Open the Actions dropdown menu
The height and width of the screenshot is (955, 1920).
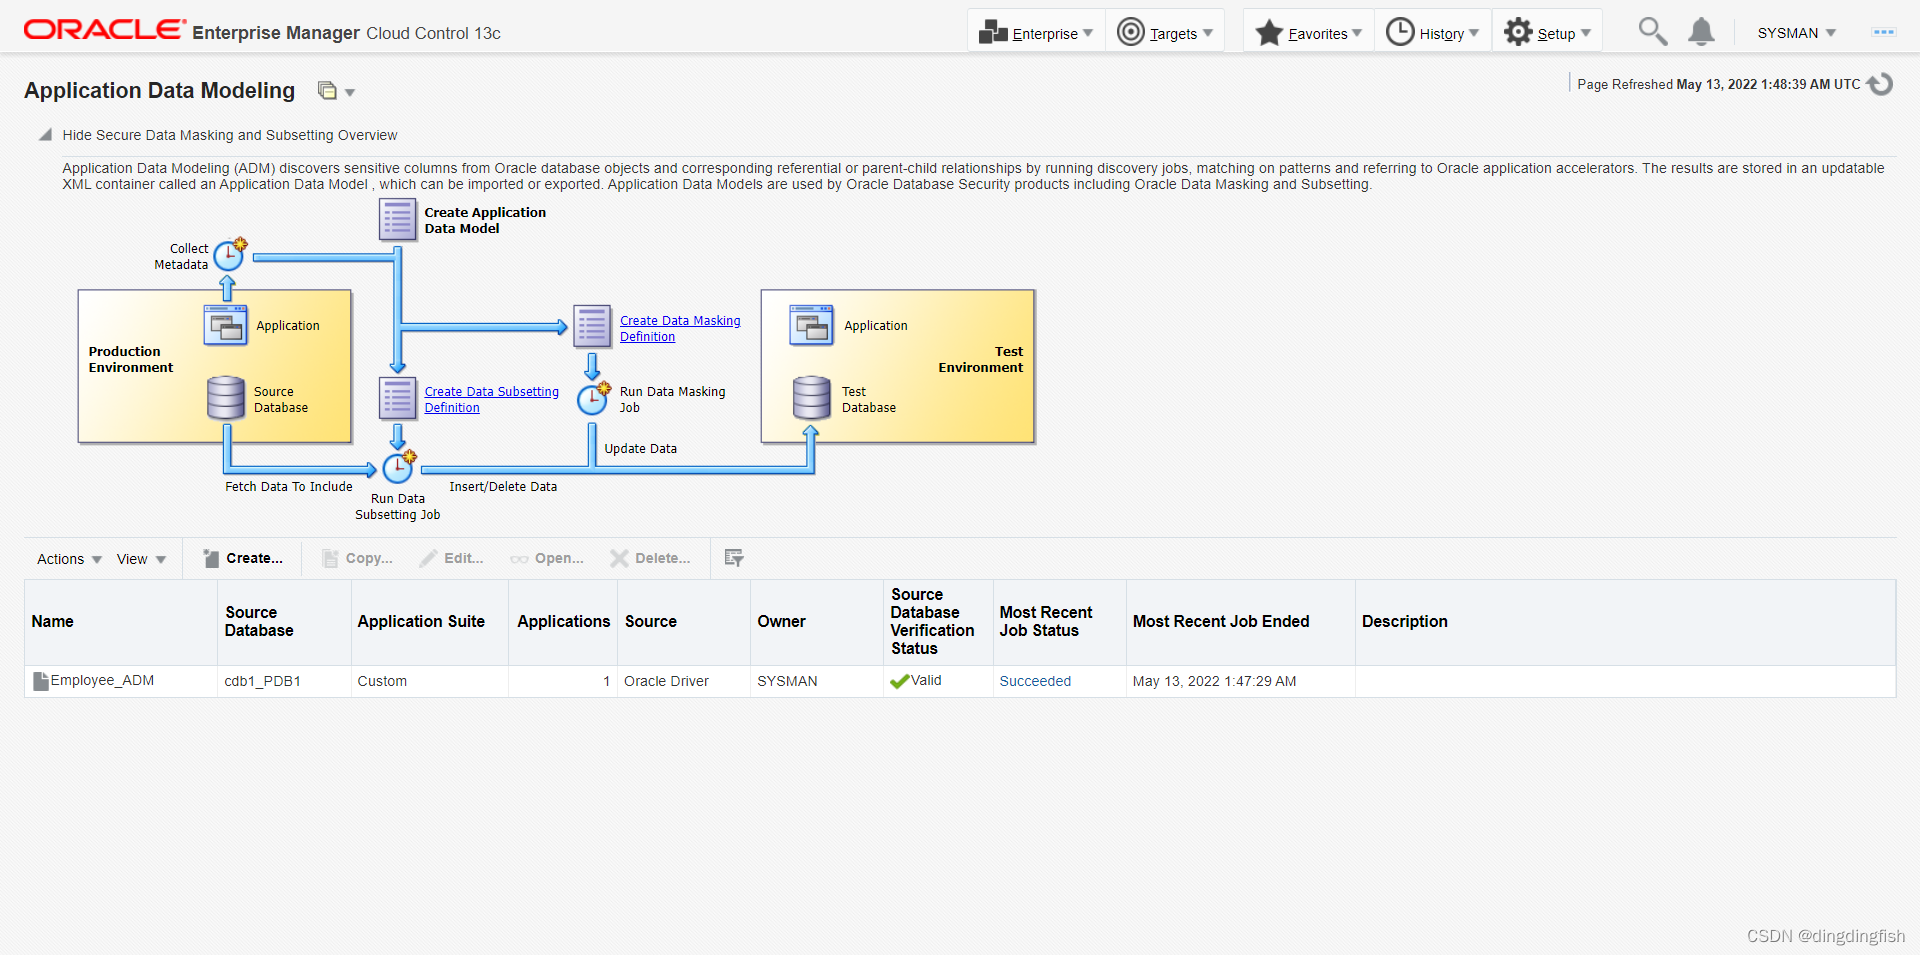coord(69,559)
